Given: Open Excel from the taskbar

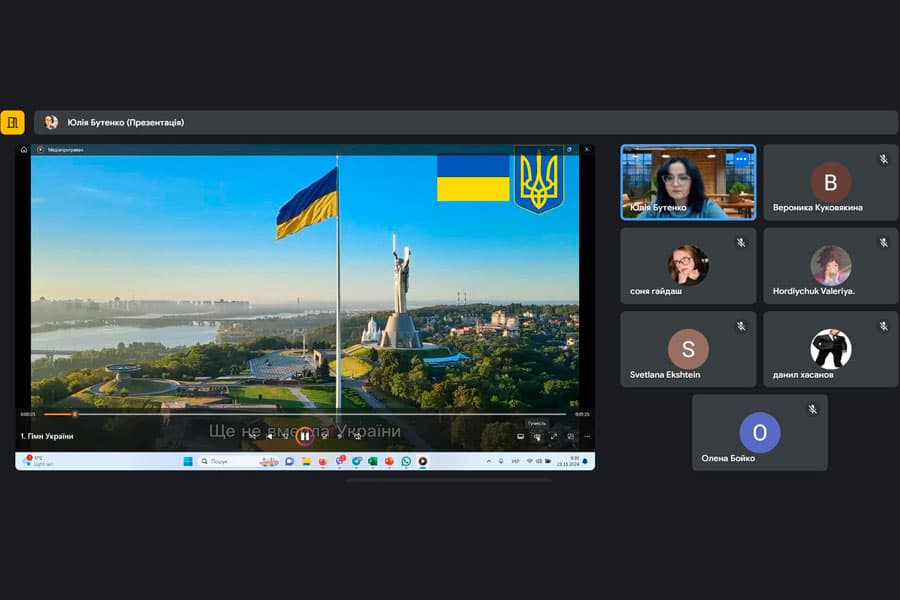Looking at the screenshot, I should pos(373,461).
